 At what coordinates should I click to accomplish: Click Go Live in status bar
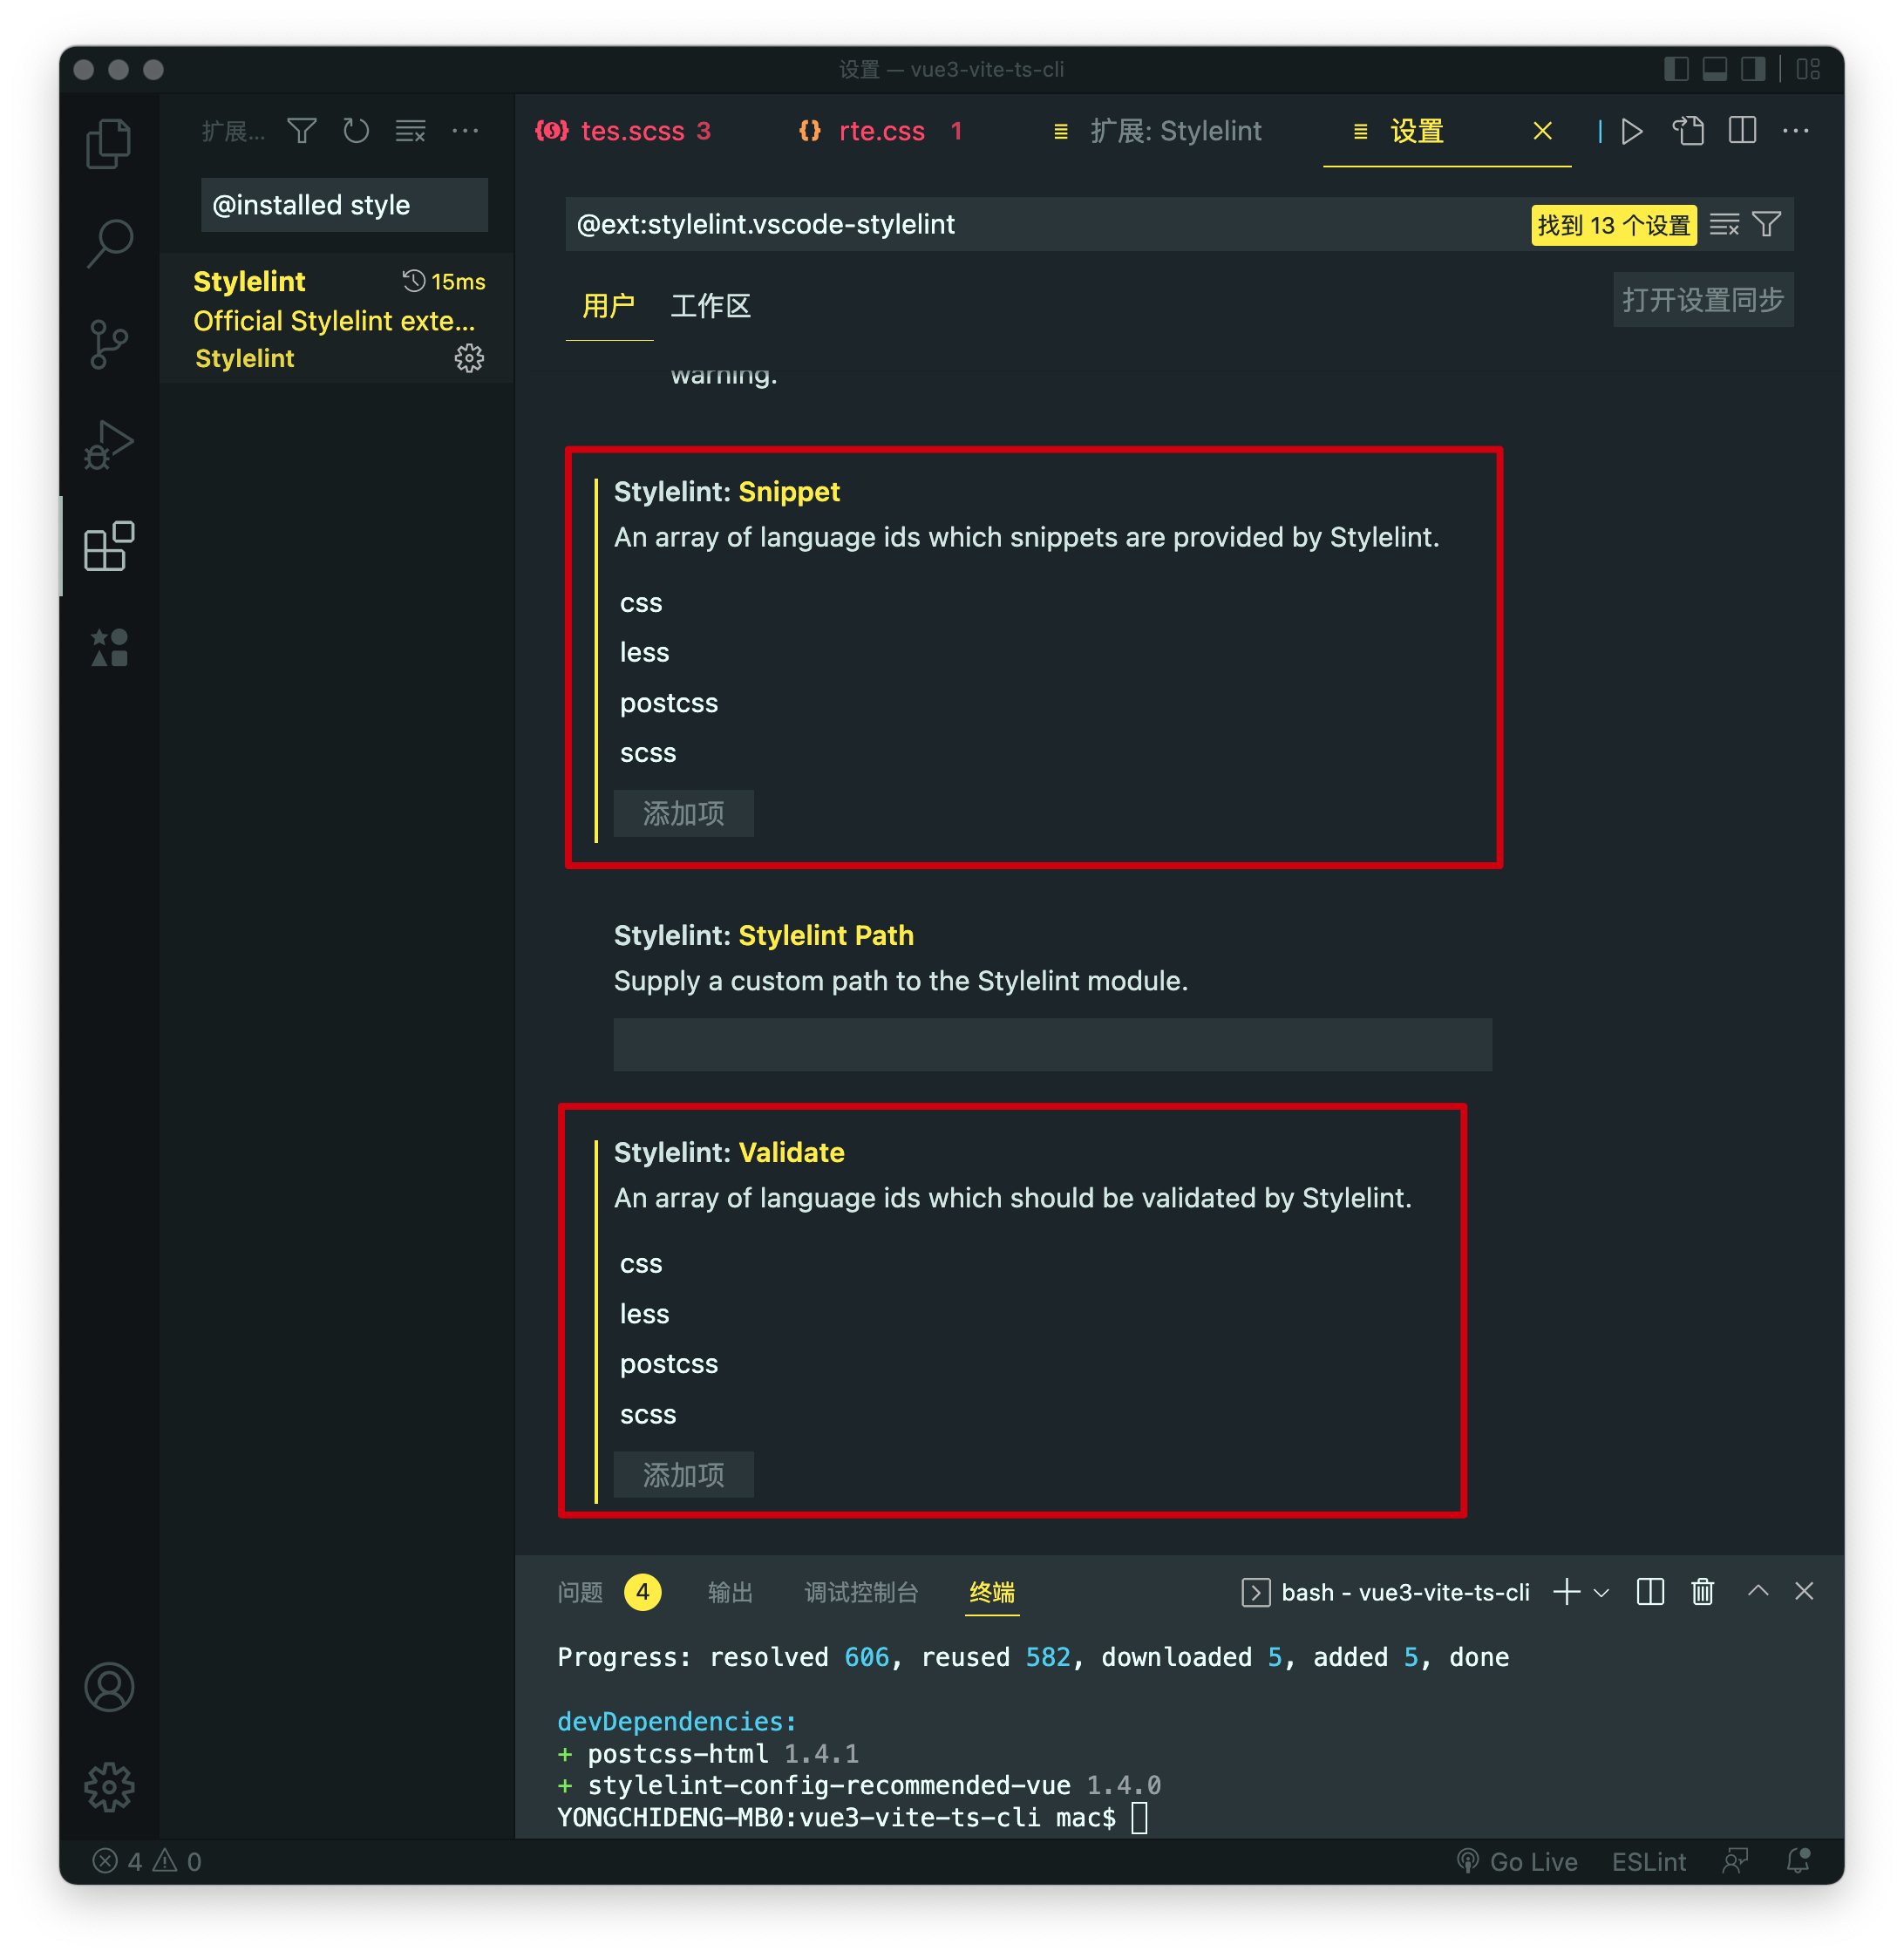click(x=1516, y=1861)
